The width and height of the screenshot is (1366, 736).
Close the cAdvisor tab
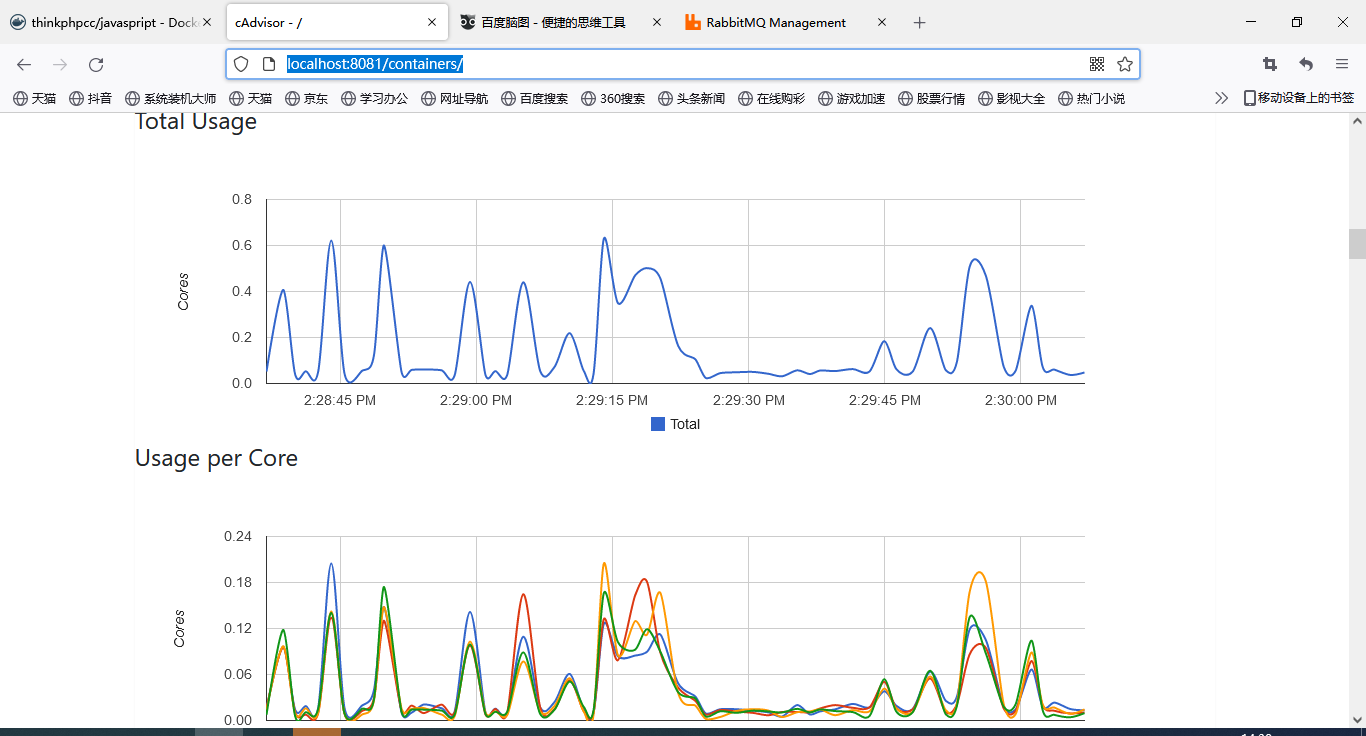coord(431,22)
